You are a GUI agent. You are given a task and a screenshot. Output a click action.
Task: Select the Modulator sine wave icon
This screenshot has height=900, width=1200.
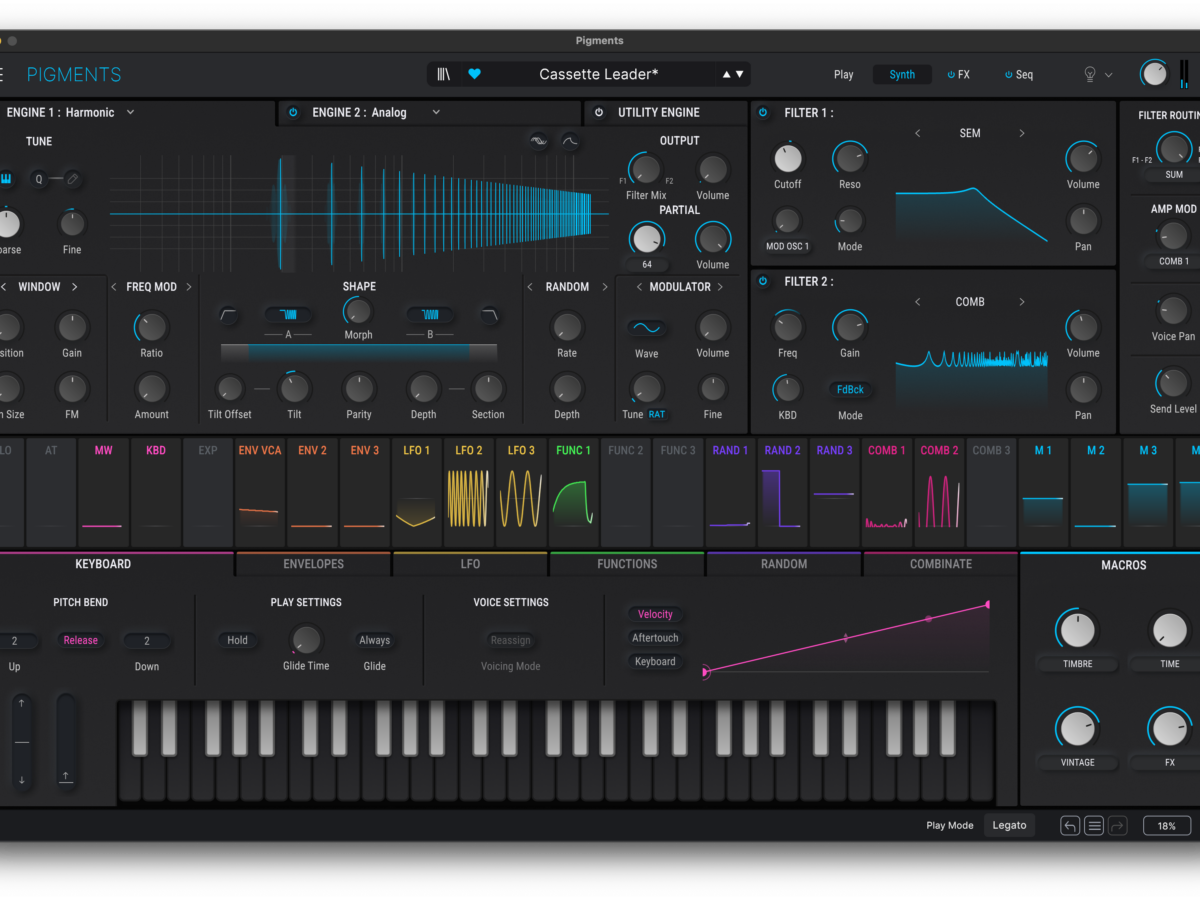(x=646, y=328)
